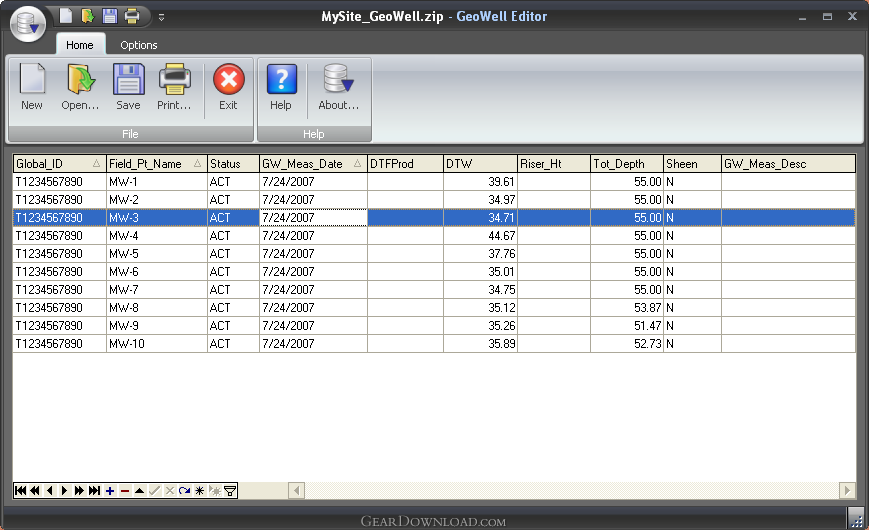The image size is (869, 530).
Task: Click Tot_Depth value 53.87
Action: coord(627,308)
